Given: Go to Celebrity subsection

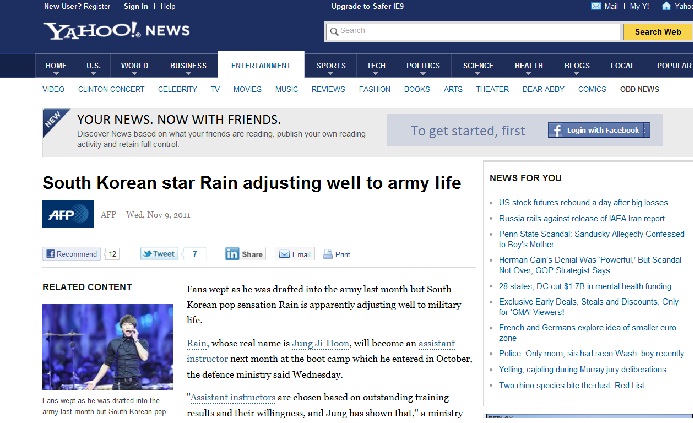Looking at the screenshot, I should [178, 89].
